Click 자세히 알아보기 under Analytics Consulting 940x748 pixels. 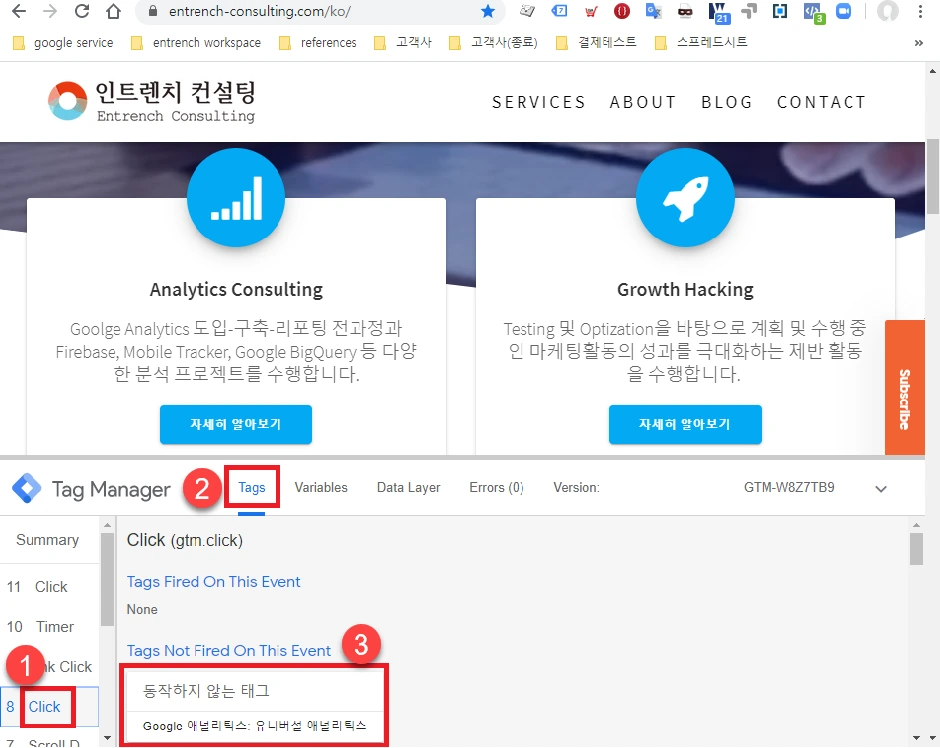[236, 424]
